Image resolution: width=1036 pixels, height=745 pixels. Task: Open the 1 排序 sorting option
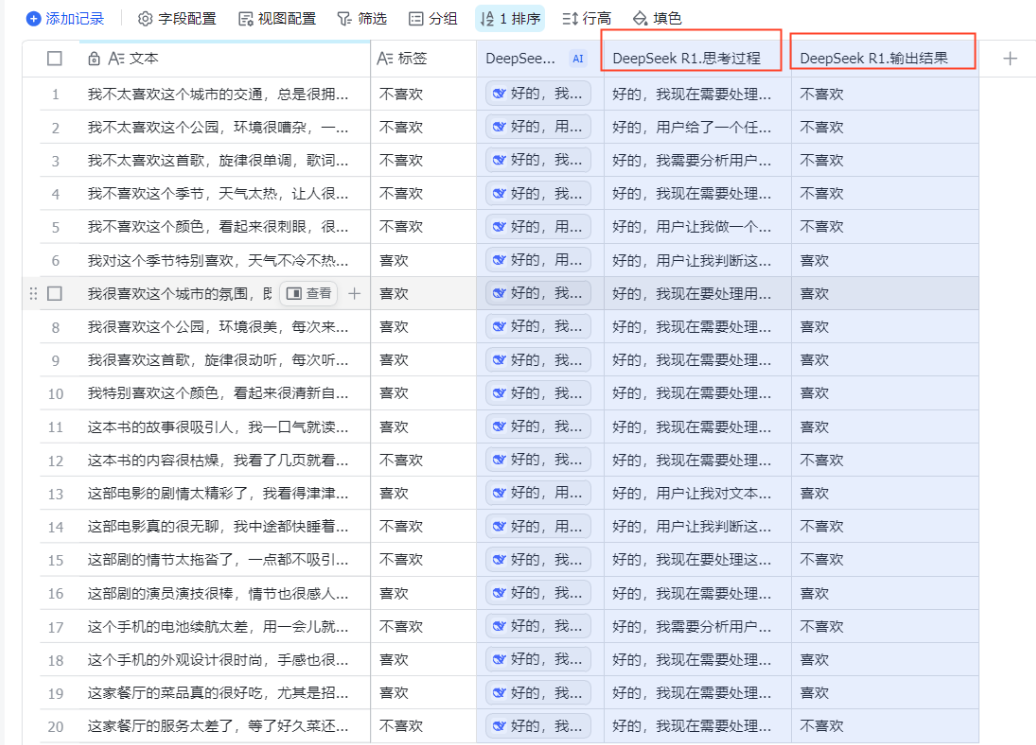[510, 18]
